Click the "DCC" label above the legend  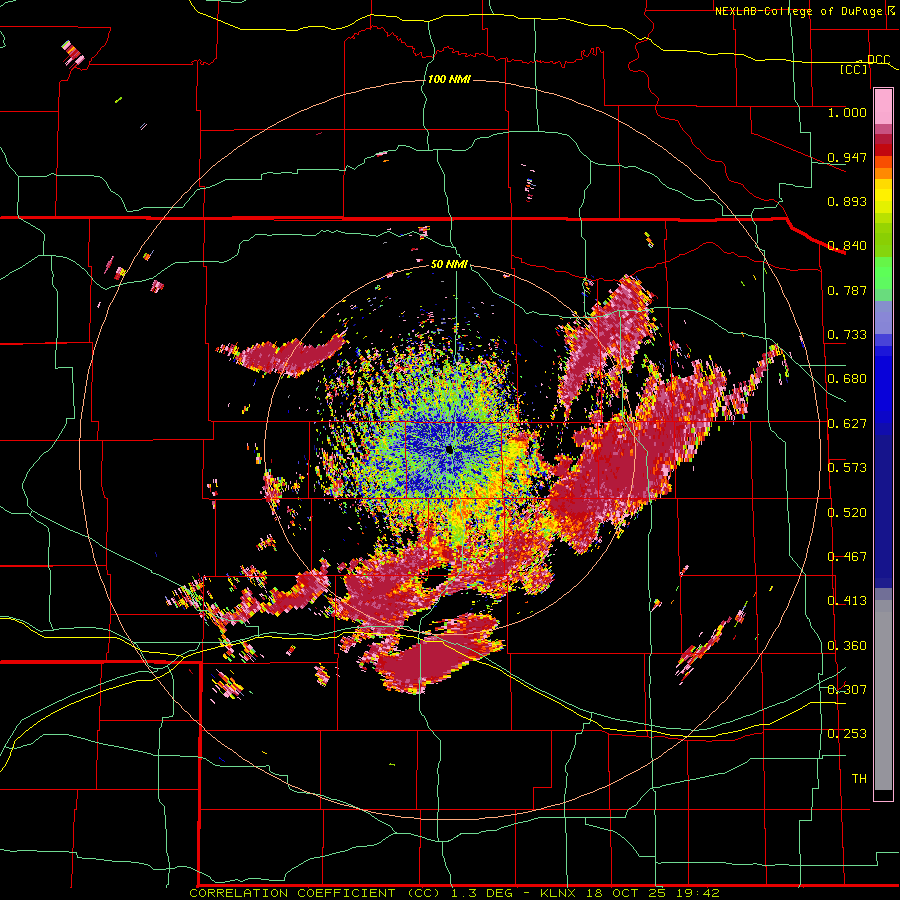coord(878,60)
